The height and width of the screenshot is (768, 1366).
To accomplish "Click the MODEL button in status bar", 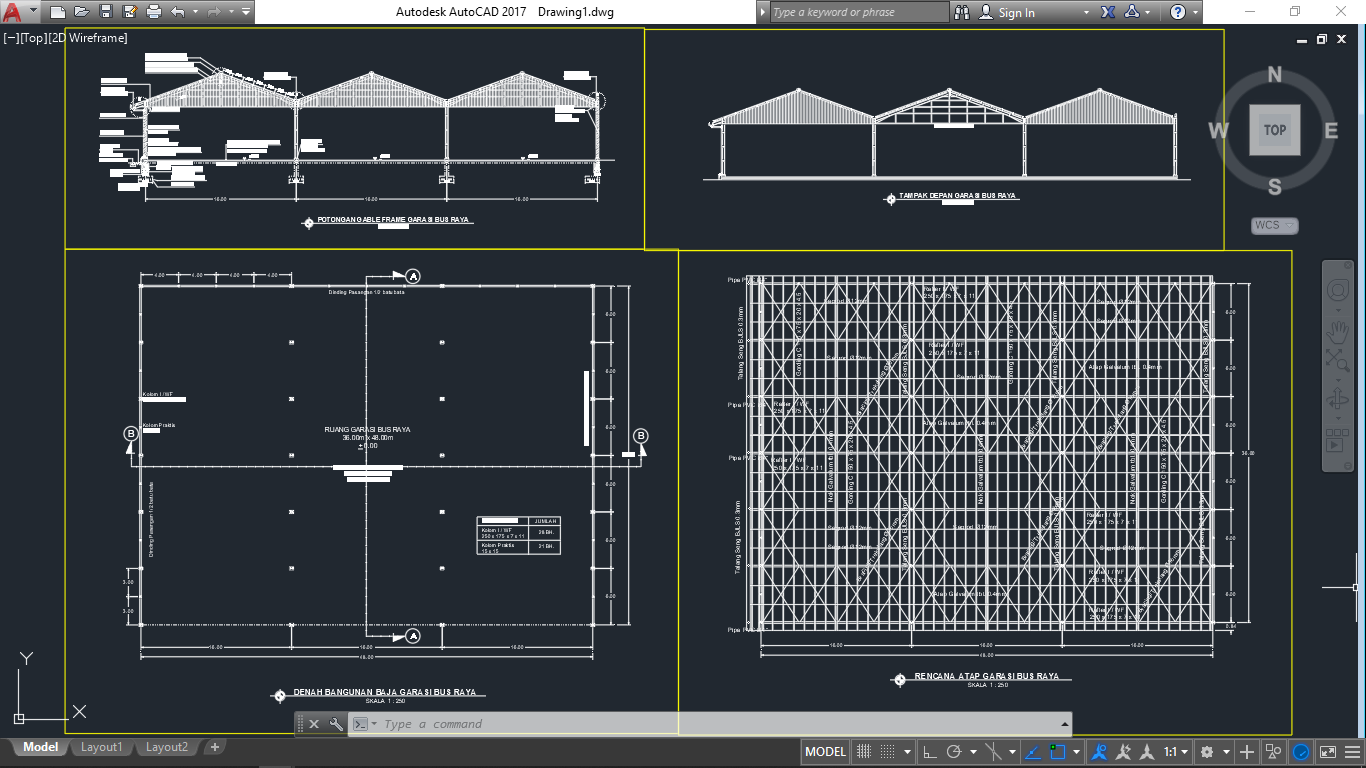I will pos(825,751).
